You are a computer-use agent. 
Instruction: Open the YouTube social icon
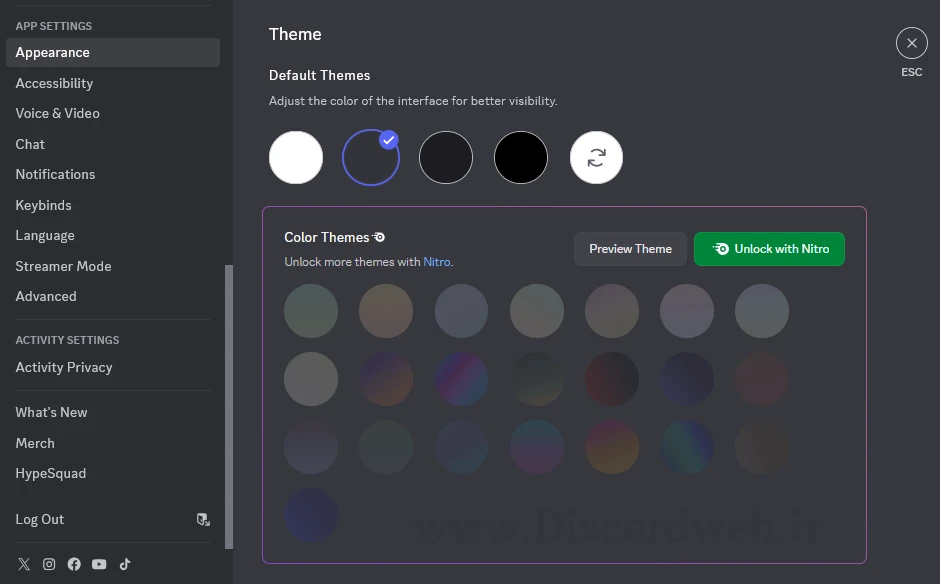point(100,564)
